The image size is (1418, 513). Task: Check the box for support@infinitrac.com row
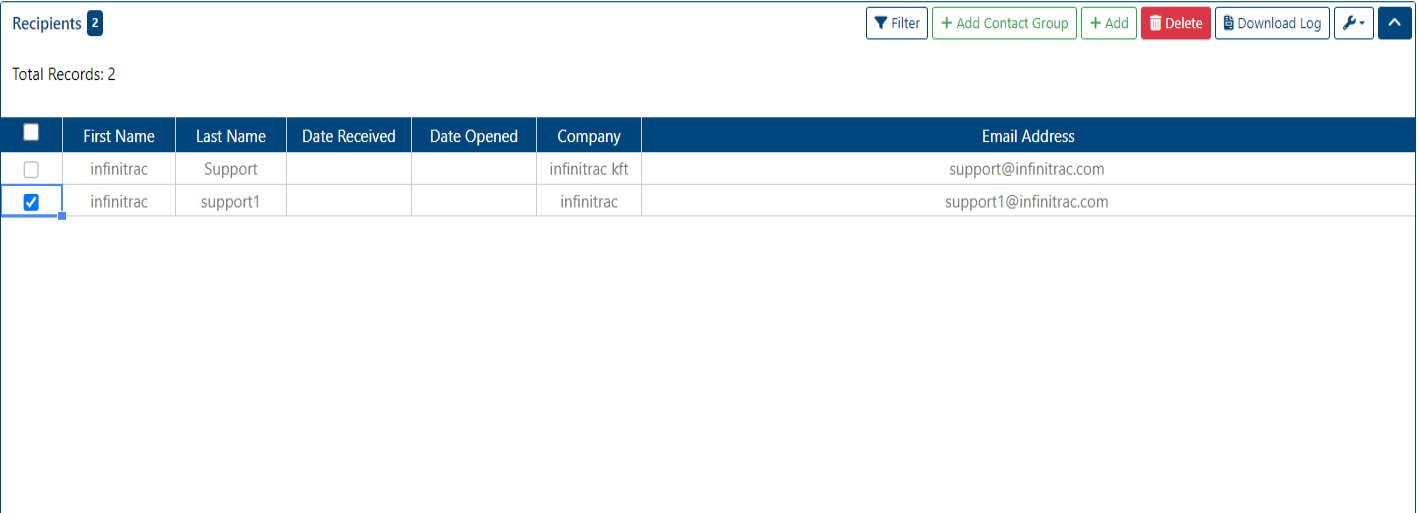[x=31, y=170]
